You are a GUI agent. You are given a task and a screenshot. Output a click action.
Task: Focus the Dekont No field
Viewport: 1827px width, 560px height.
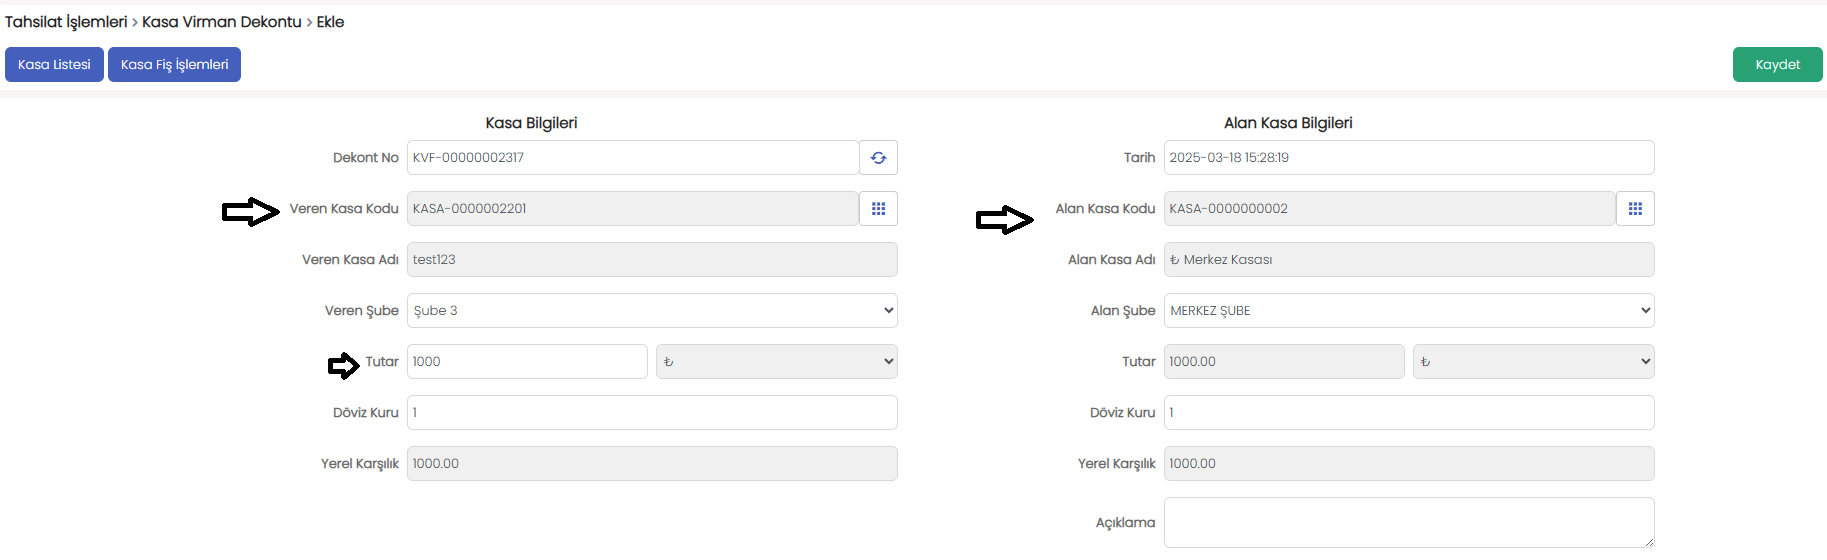coord(633,158)
